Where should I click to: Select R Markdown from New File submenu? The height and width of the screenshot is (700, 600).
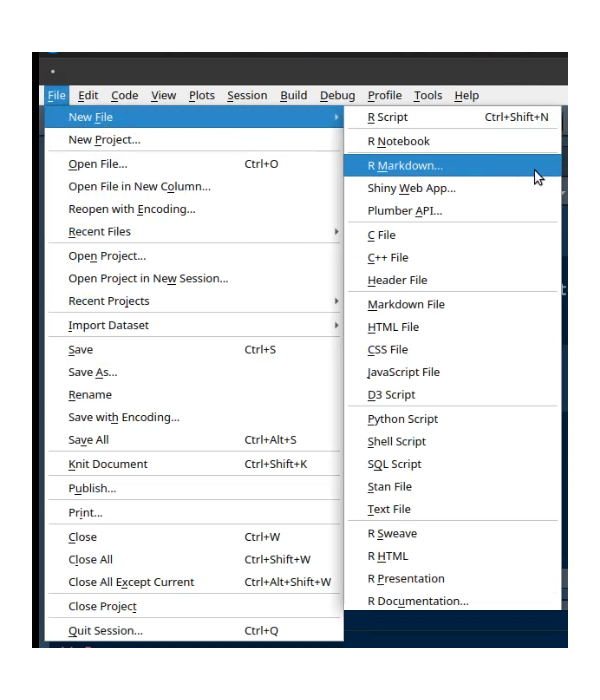pos(405,165)
